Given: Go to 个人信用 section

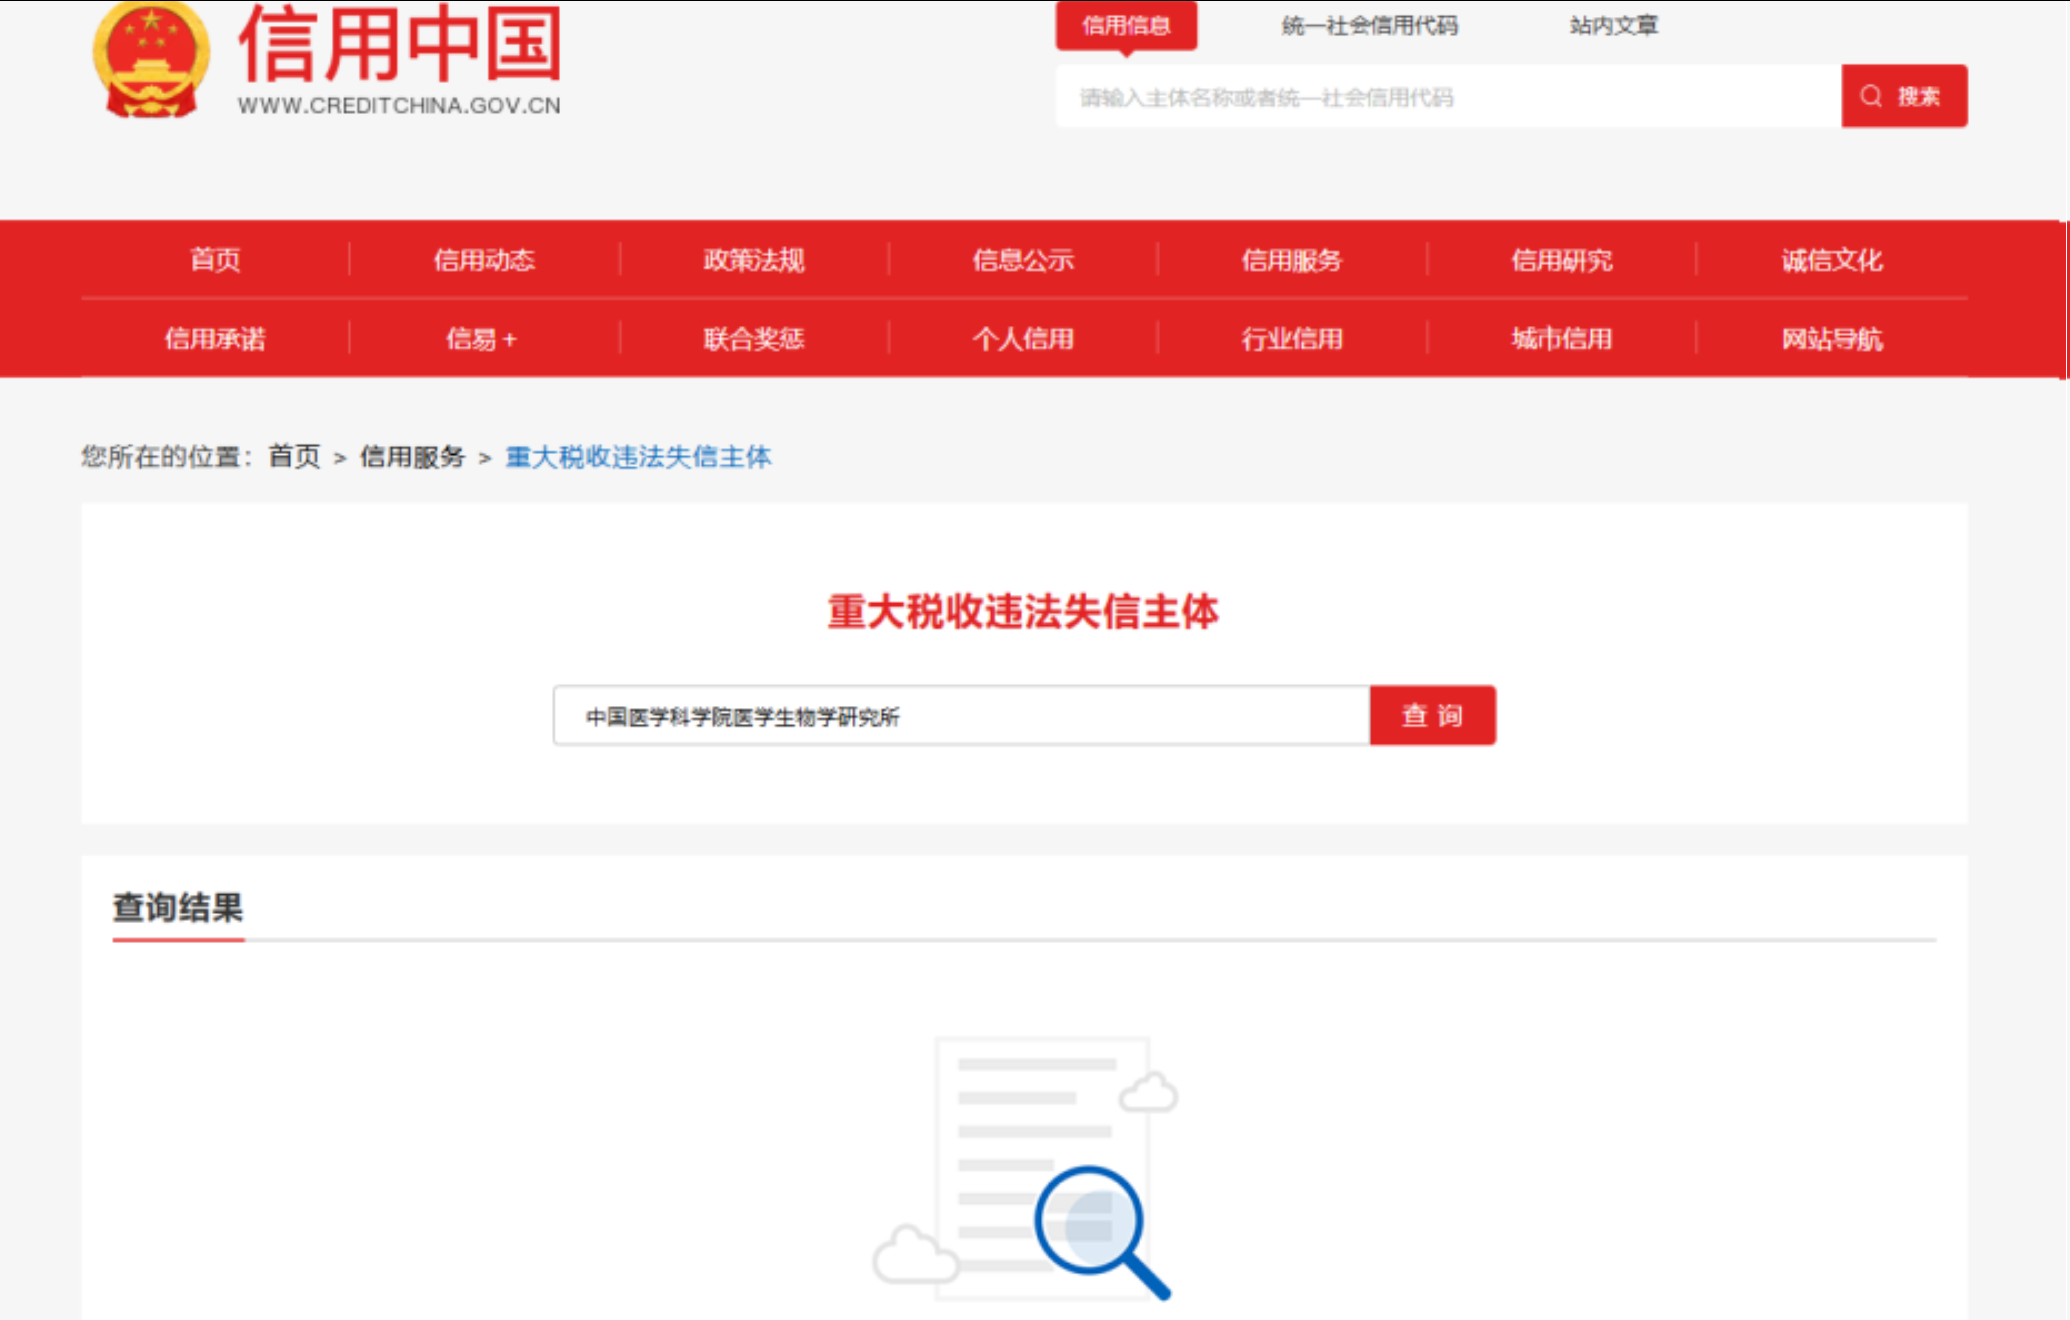Looking at the screenshot, I should [x=1023, y=339].
